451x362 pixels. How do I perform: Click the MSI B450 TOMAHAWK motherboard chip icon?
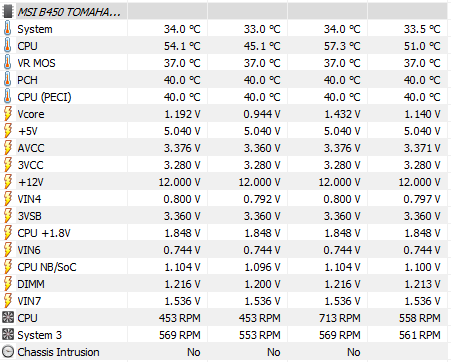(7, 12)
